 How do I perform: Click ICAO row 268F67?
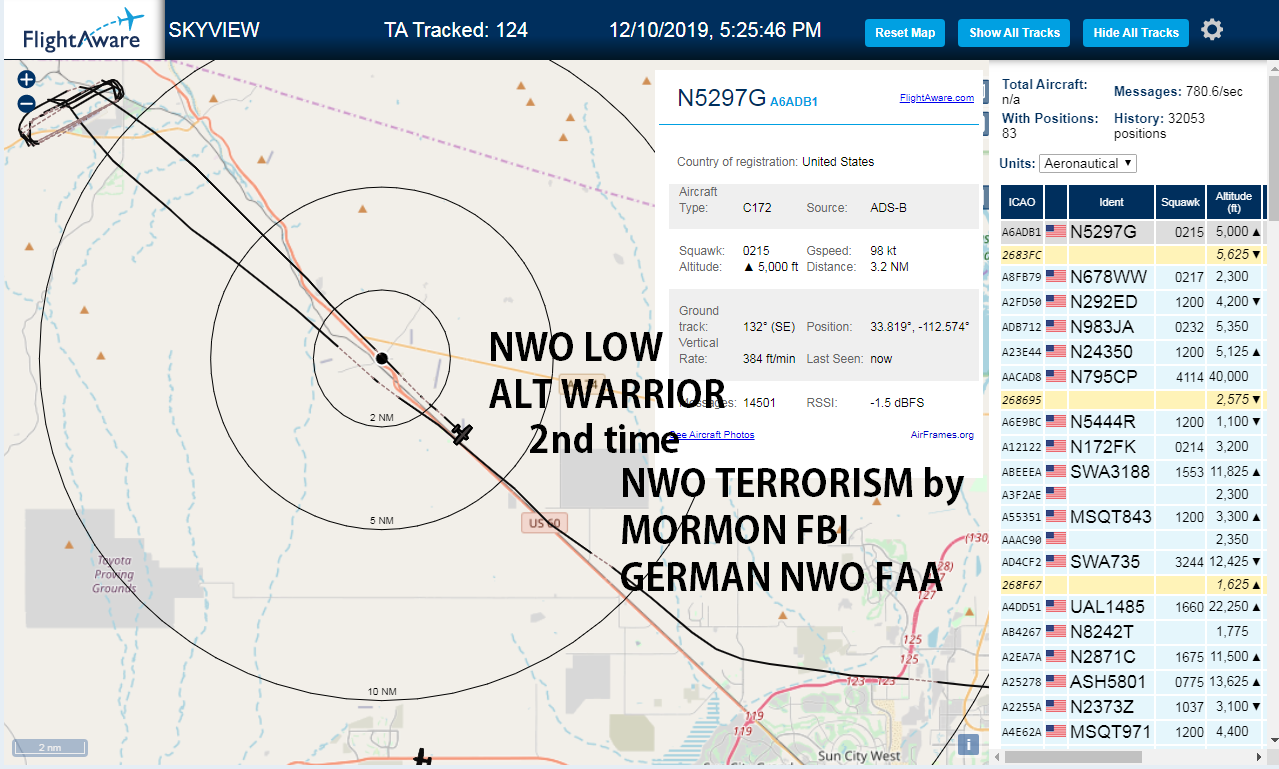point(1132,584)
